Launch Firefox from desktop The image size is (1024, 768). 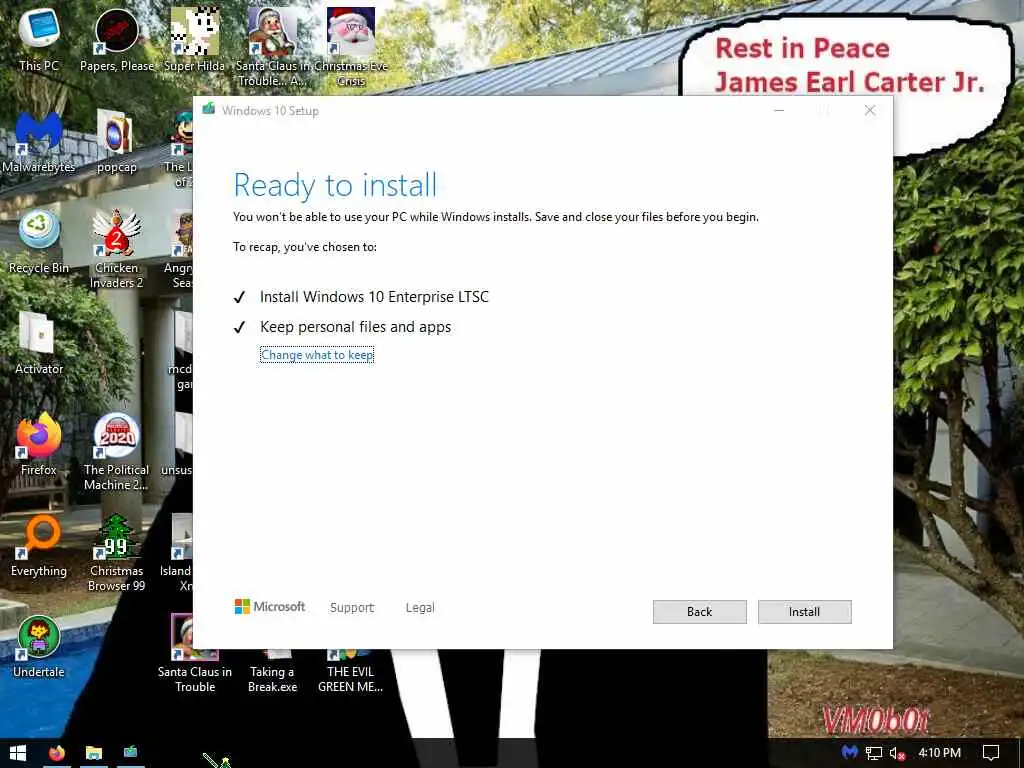(x=39, y=445)
